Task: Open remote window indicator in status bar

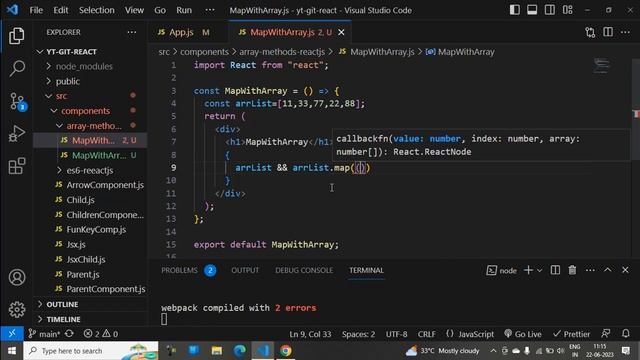Action: [x=12, y=333]
